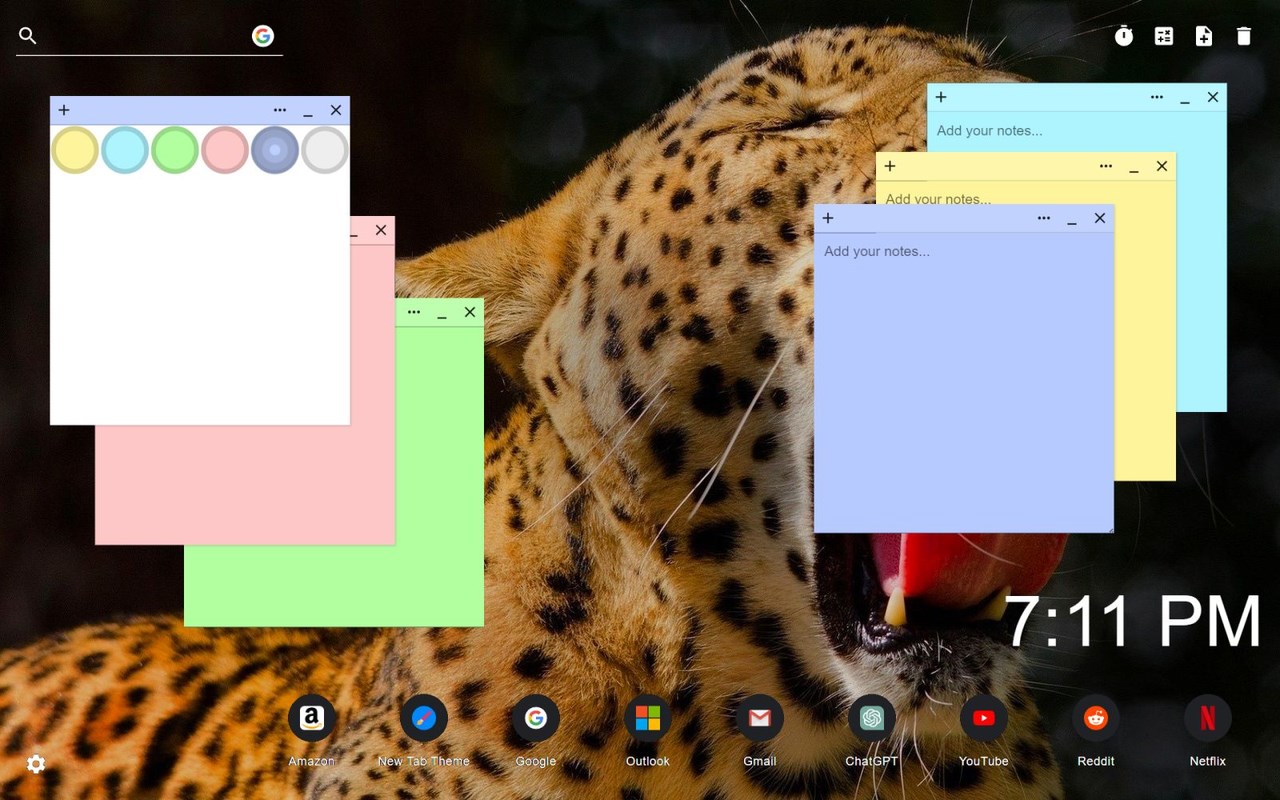Click the Google logo in search bar
This screenshot has width=1280, height=800.
[263, 36]
